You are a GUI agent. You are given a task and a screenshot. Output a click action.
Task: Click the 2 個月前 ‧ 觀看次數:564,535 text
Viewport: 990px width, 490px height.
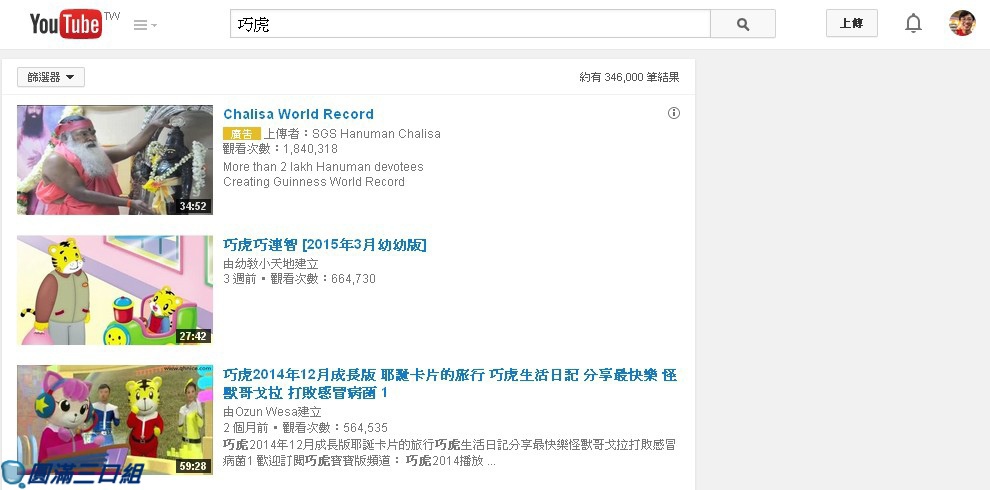click(x=306, y=427)
